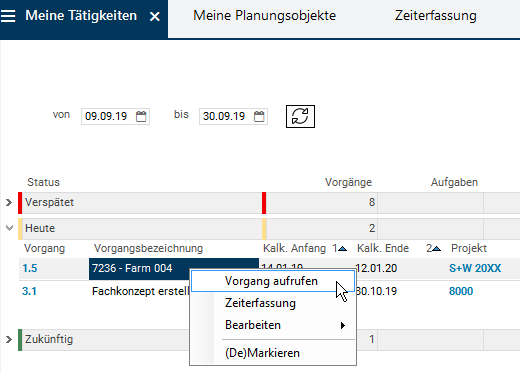Select (De)Markieren menu entry

pyautogui.click(x=262, y=353)
